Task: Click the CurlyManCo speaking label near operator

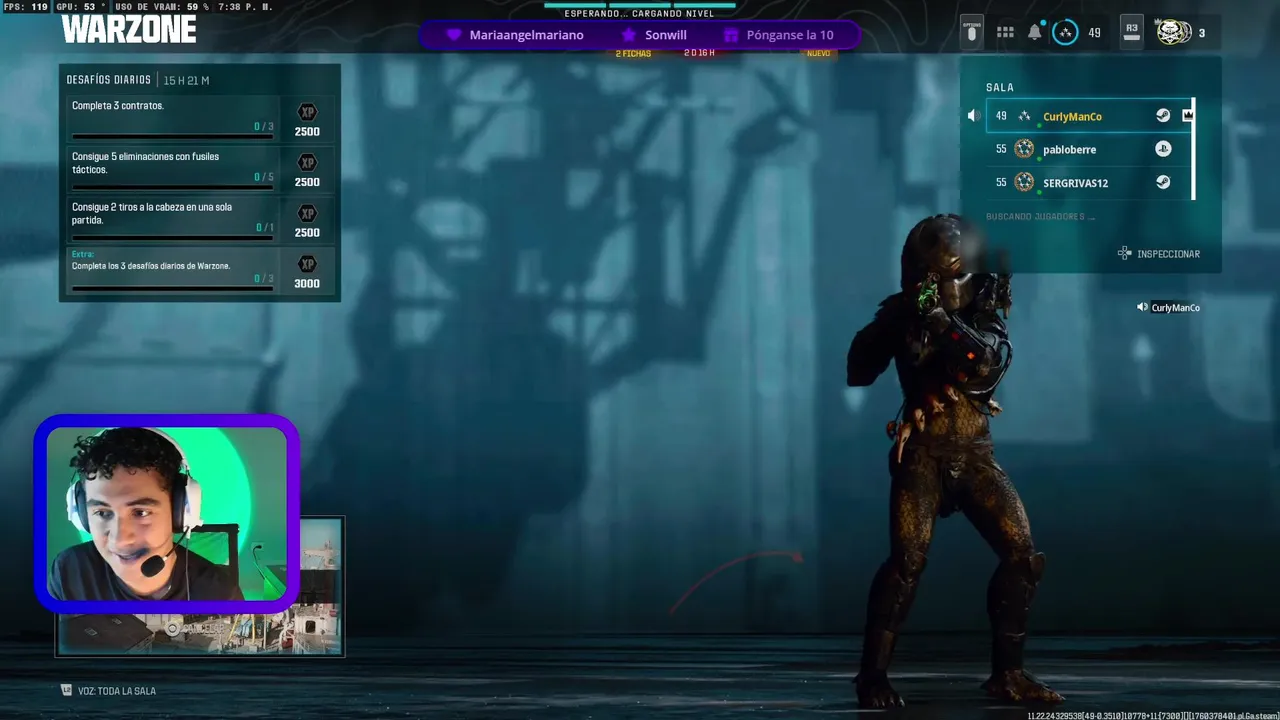Action: 1175,308
